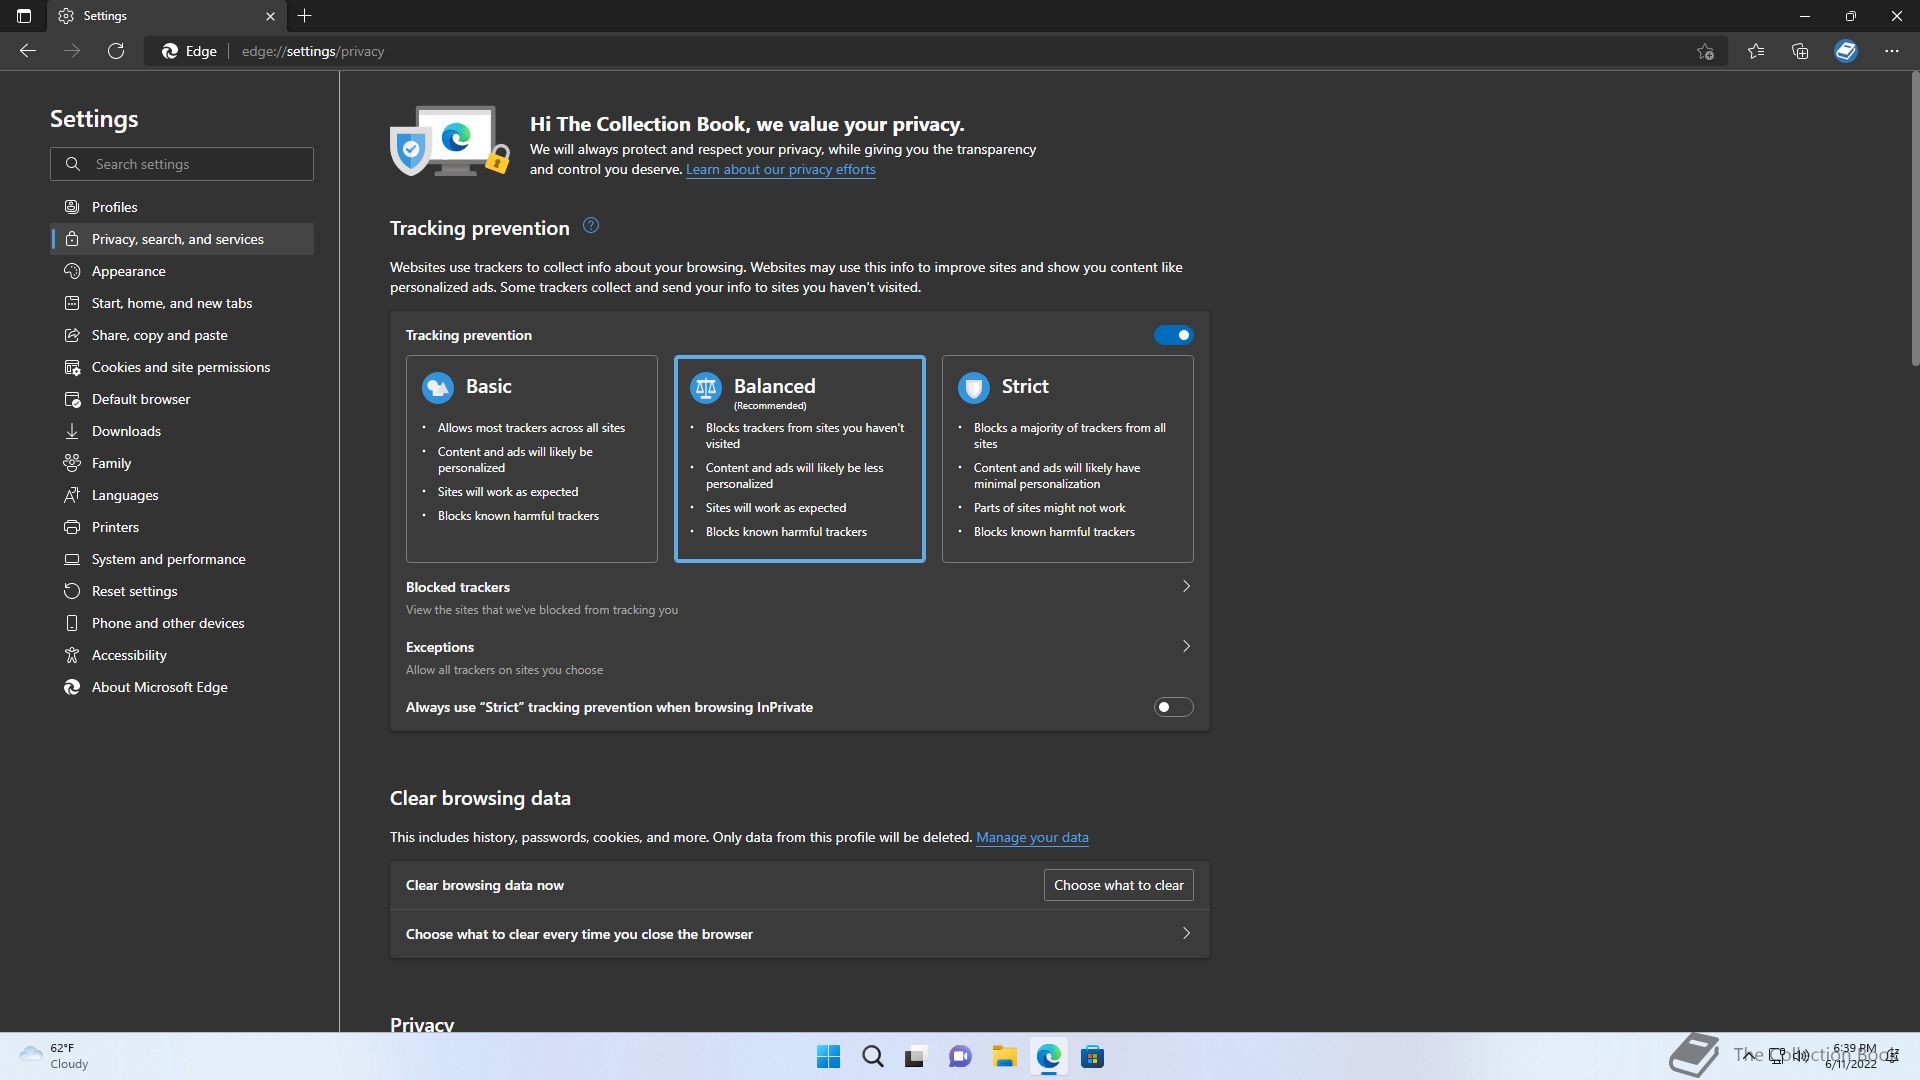Viewport: 1920px width, 1080px height.
Task: Expand the Blocked trackers row
Action: pos(1186,587)
